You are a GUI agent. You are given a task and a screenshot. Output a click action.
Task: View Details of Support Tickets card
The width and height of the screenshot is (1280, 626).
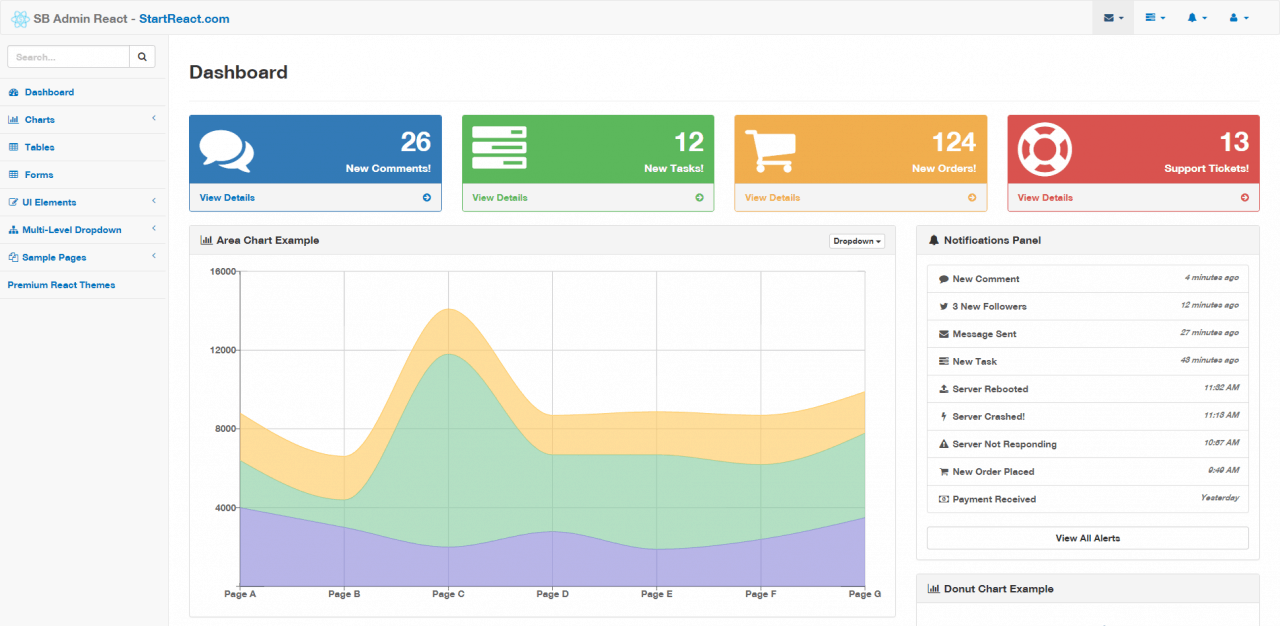[1045, 198]
